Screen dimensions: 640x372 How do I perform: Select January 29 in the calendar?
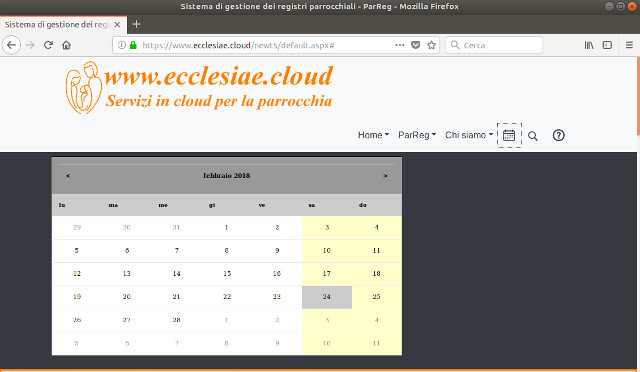77,227
